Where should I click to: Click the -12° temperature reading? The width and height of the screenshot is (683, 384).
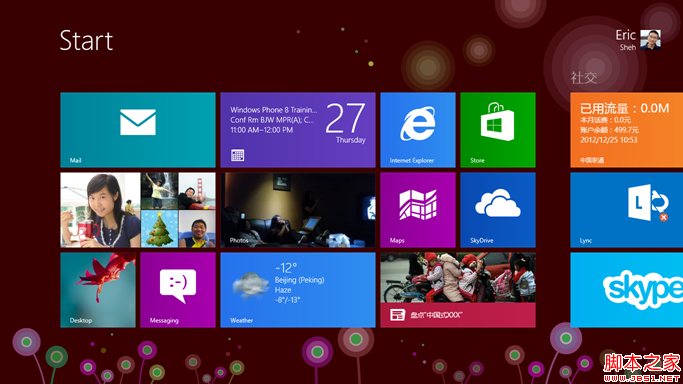pyautogui.click(x=286, y=267)
